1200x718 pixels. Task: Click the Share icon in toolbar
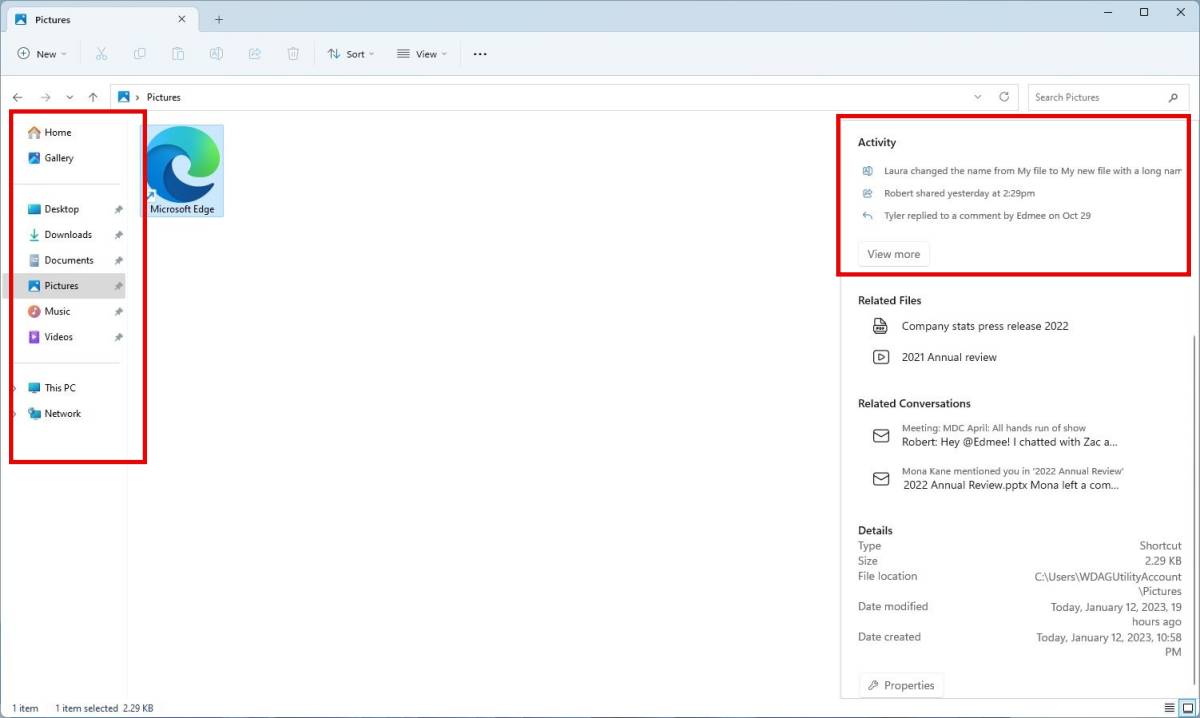pos(254,54)
